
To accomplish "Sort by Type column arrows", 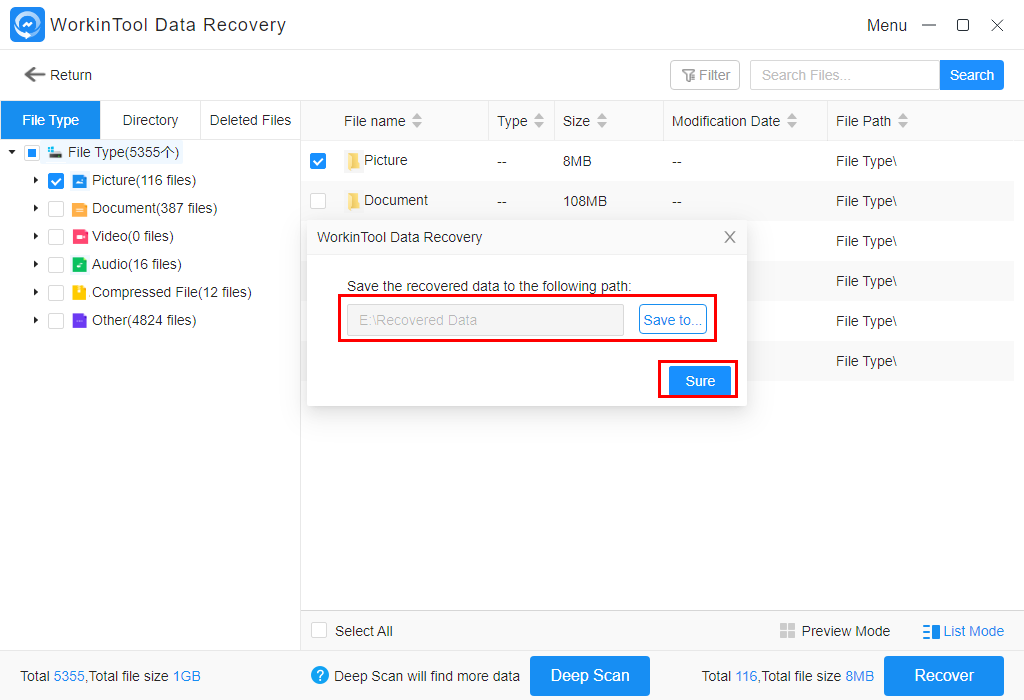I will pos(539,121).
